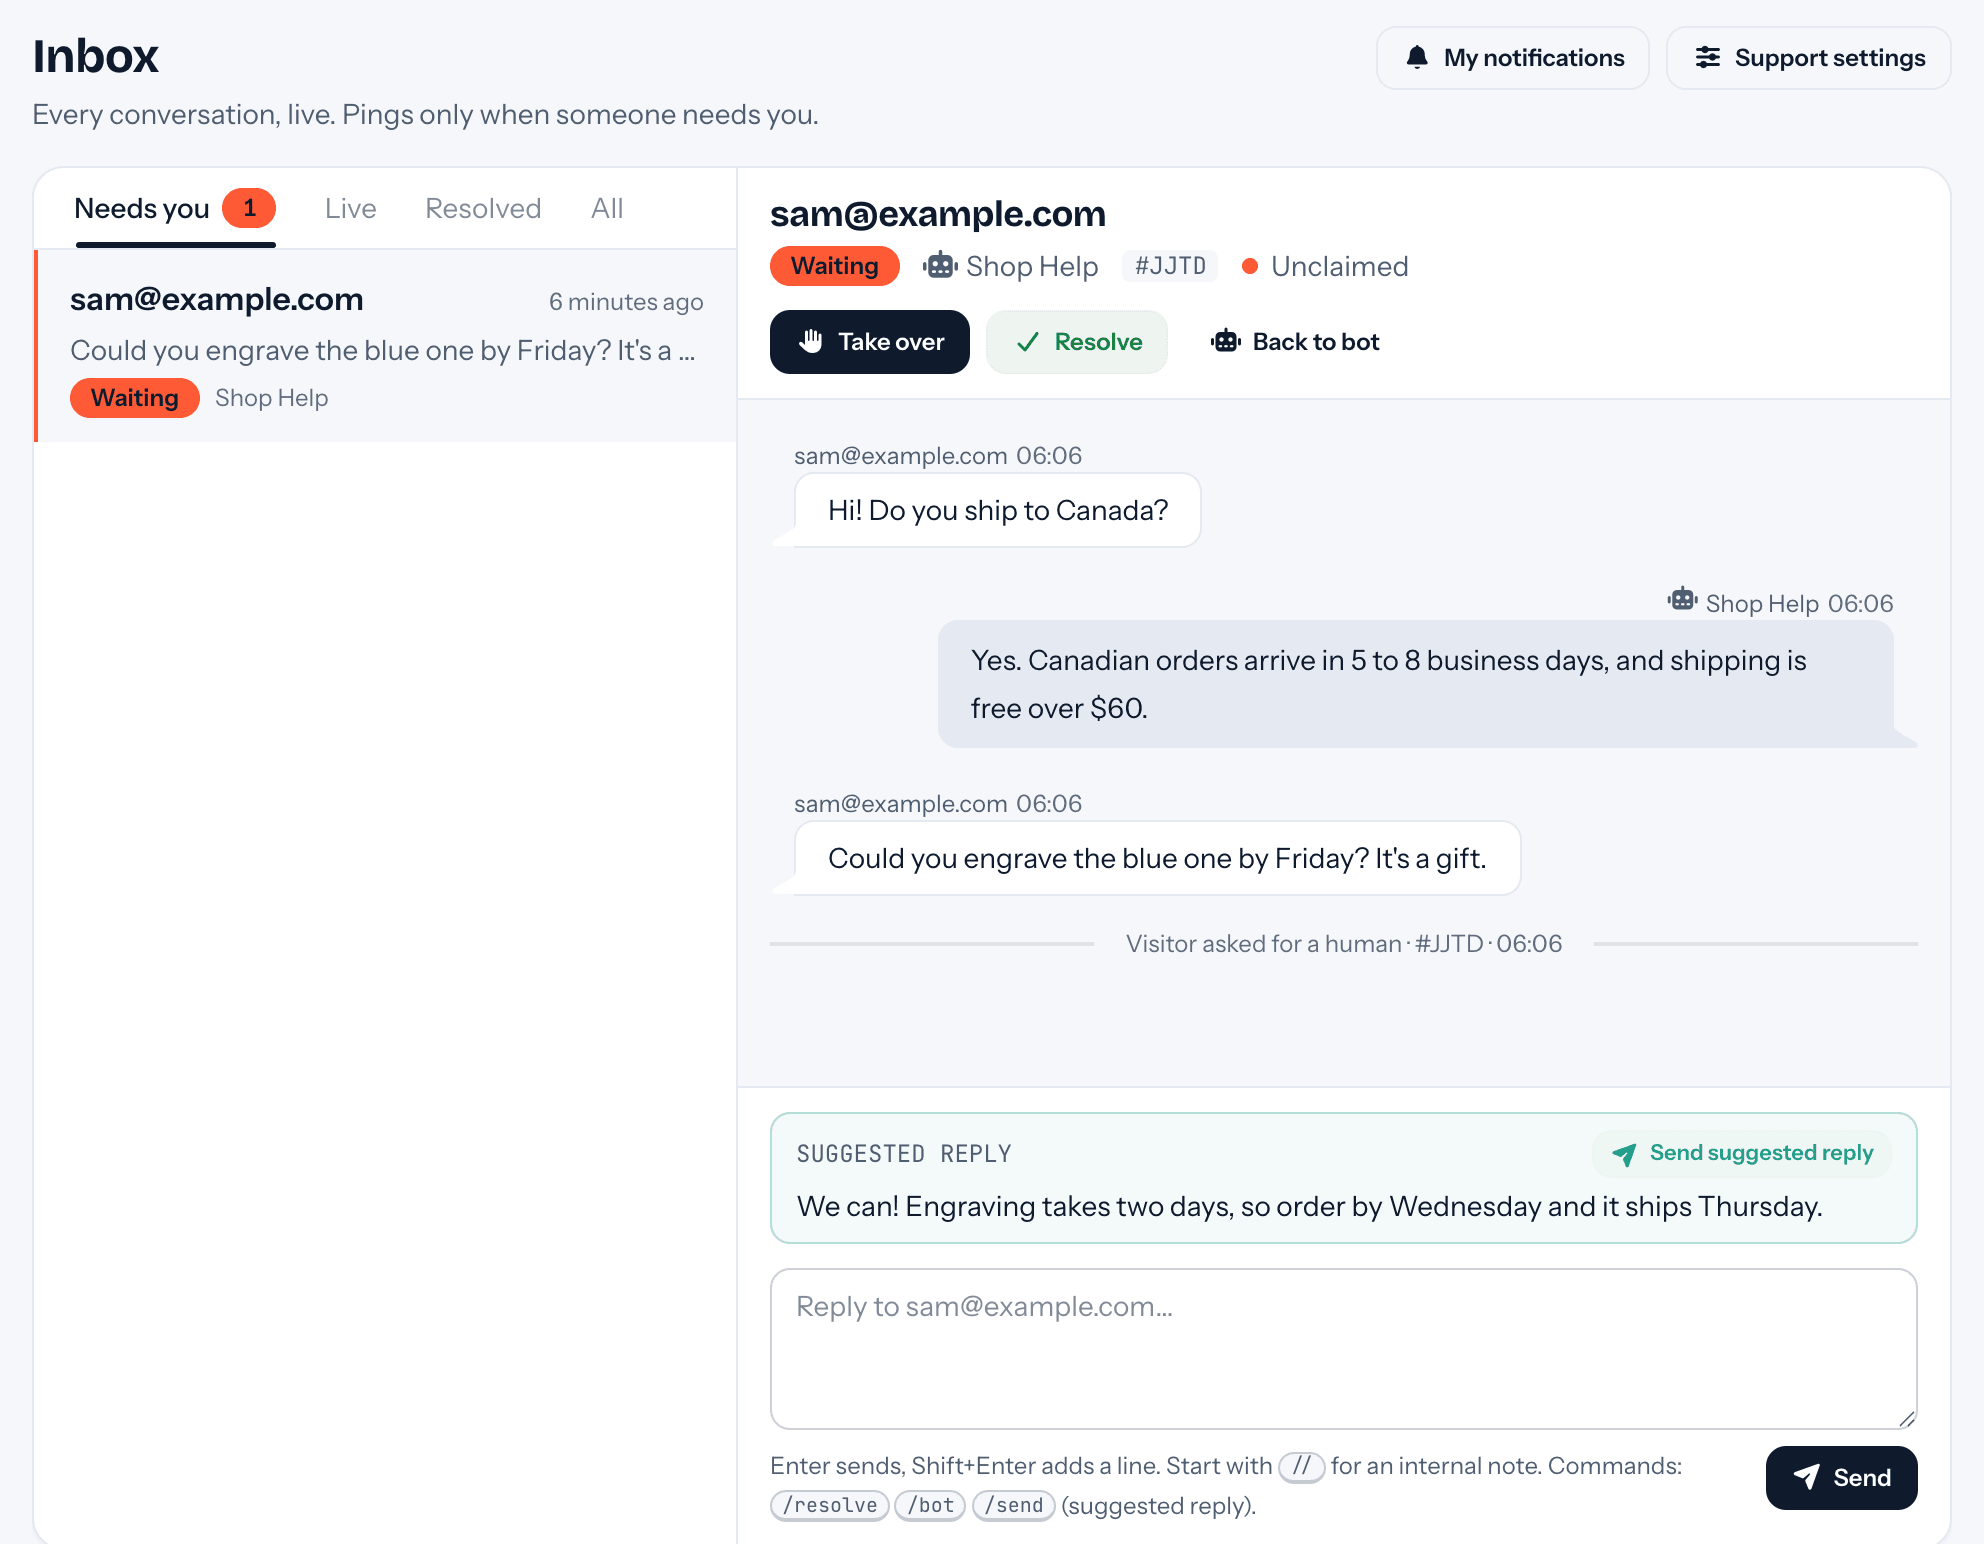Click the '6 minutes ago' timestamp
Image resolution: width=1984 pixels, height=1544 pixels.
(x=626, y=302)
